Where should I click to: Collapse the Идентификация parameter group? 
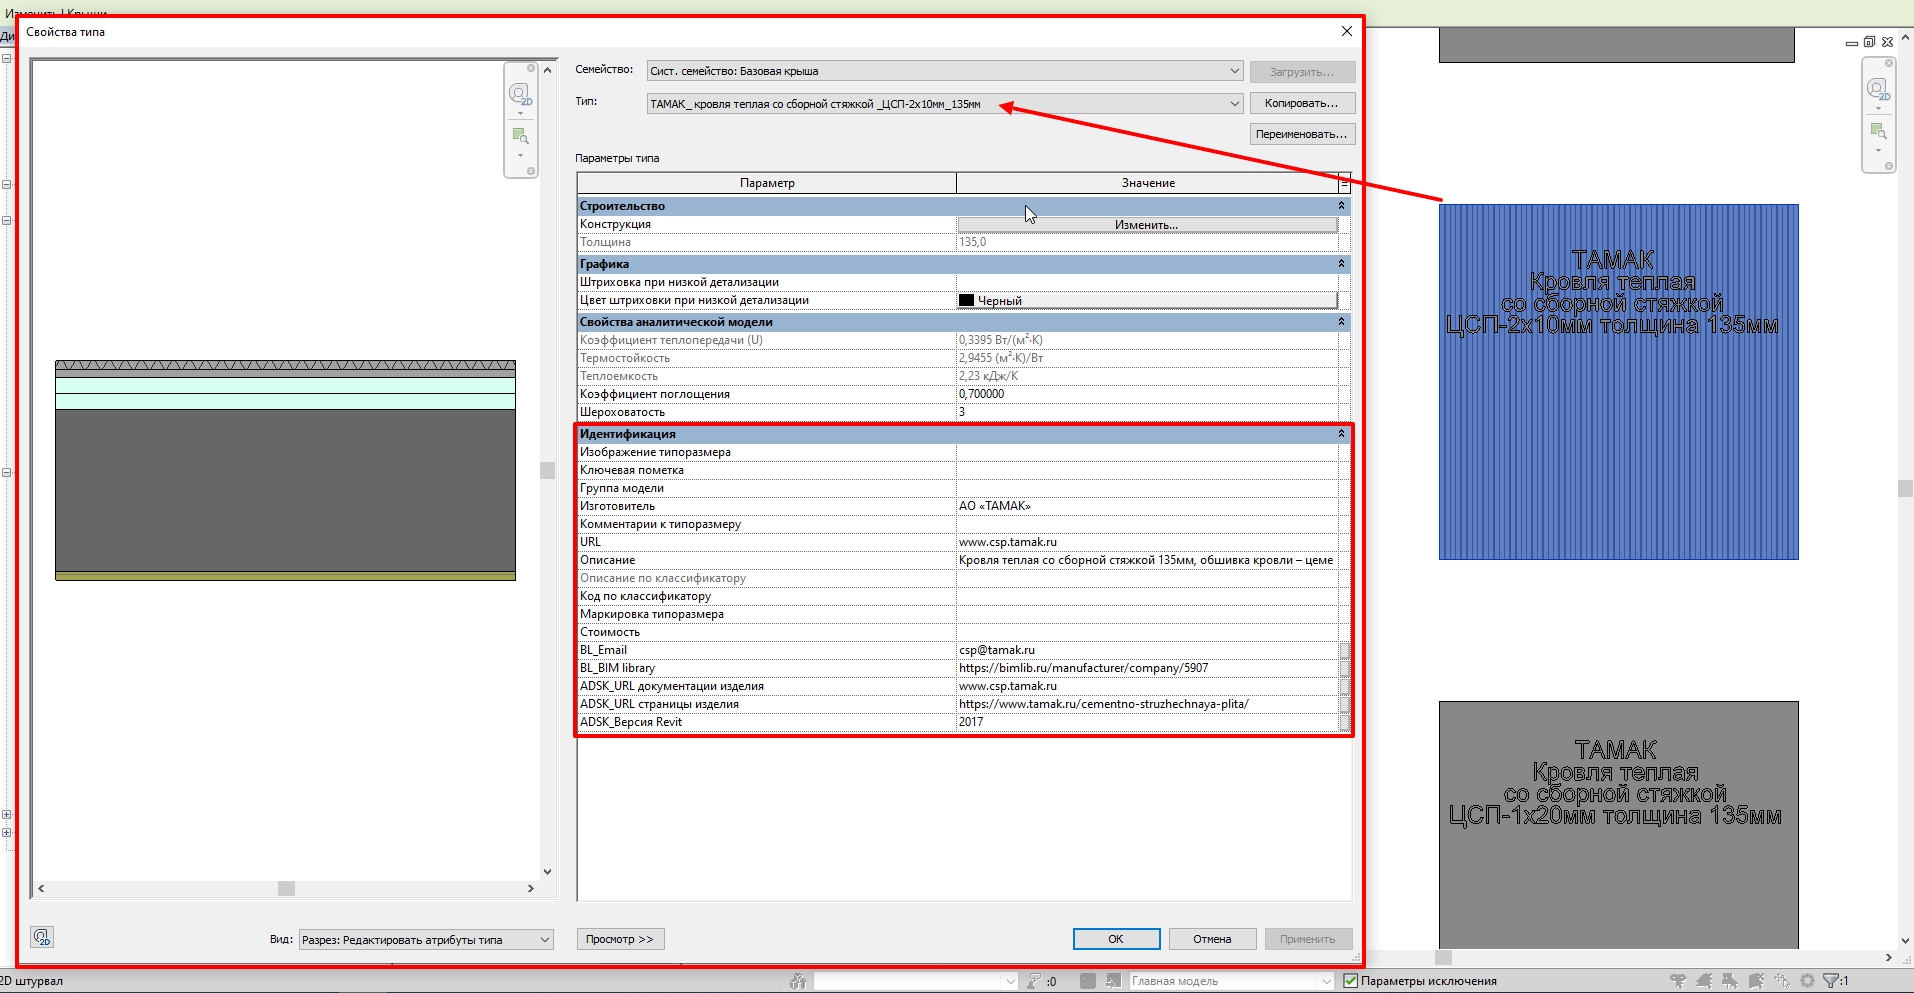click(1342, 434)
